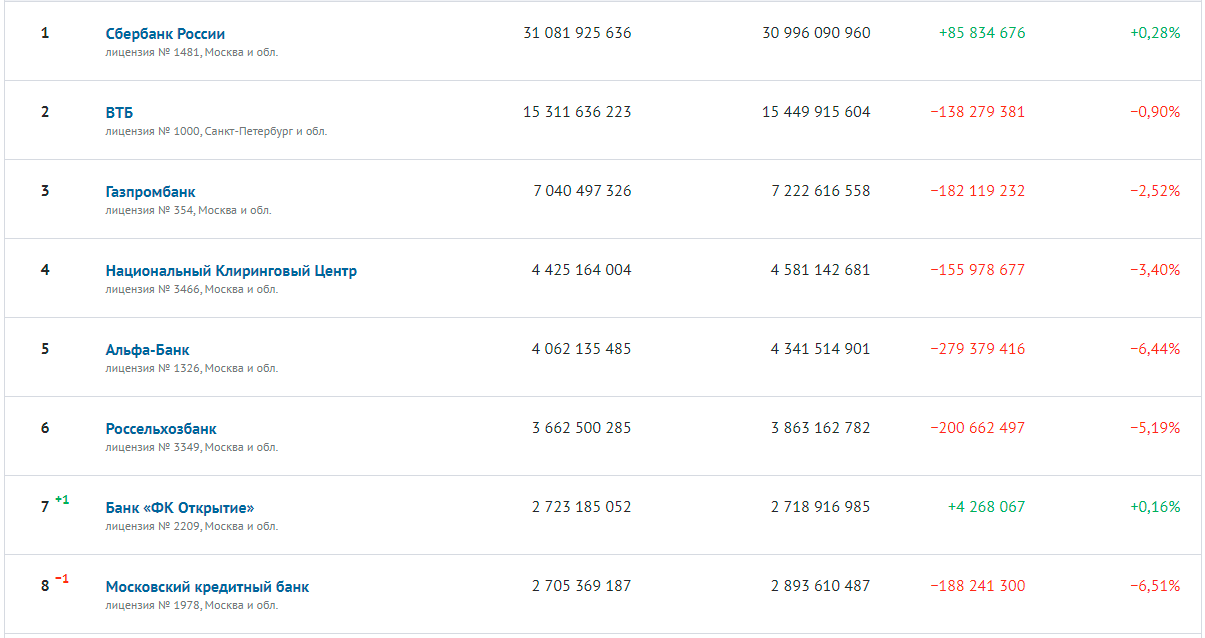Click Сбербанк value 31 081 925 636
This screenshot has height=638, width=1205.
[577, 33]
